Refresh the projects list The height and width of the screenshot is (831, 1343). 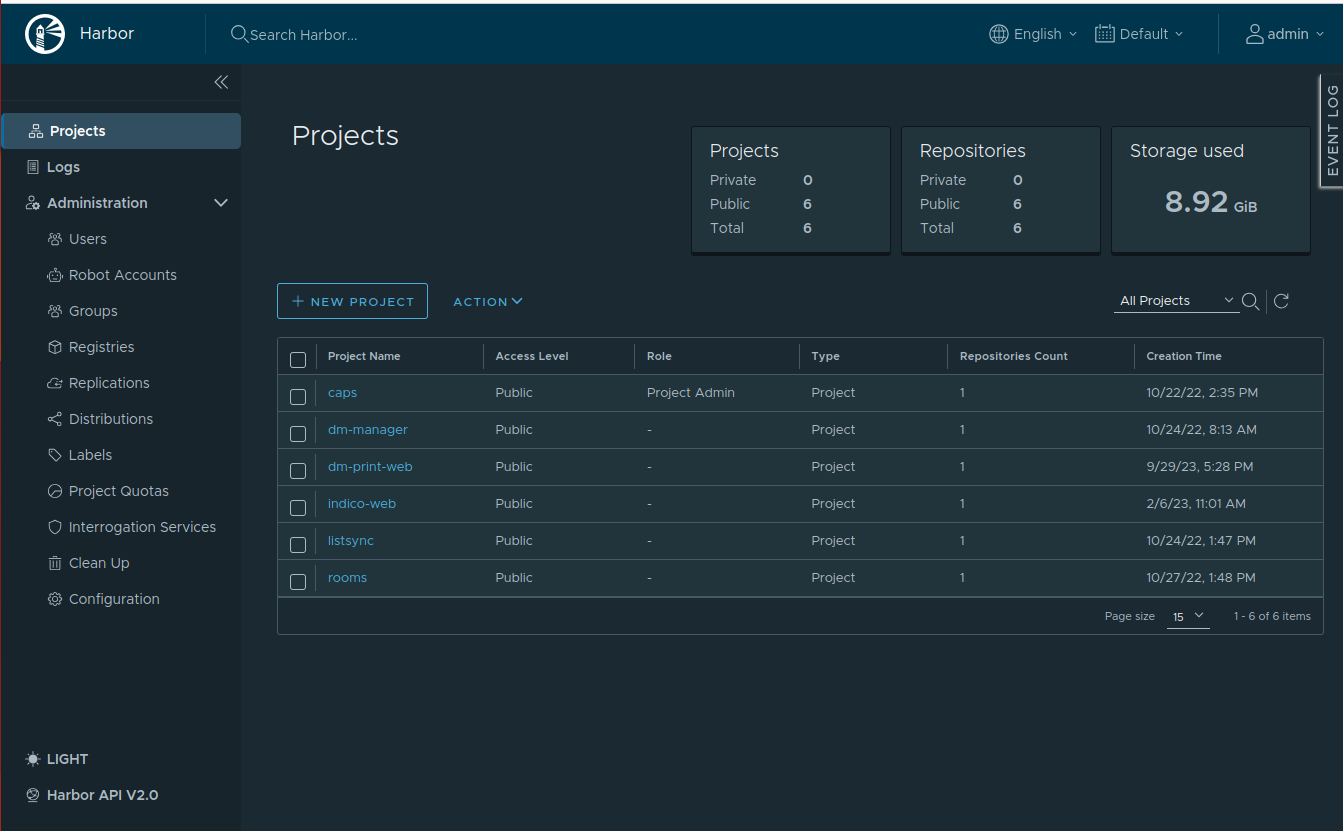[x=1281, y=301]
